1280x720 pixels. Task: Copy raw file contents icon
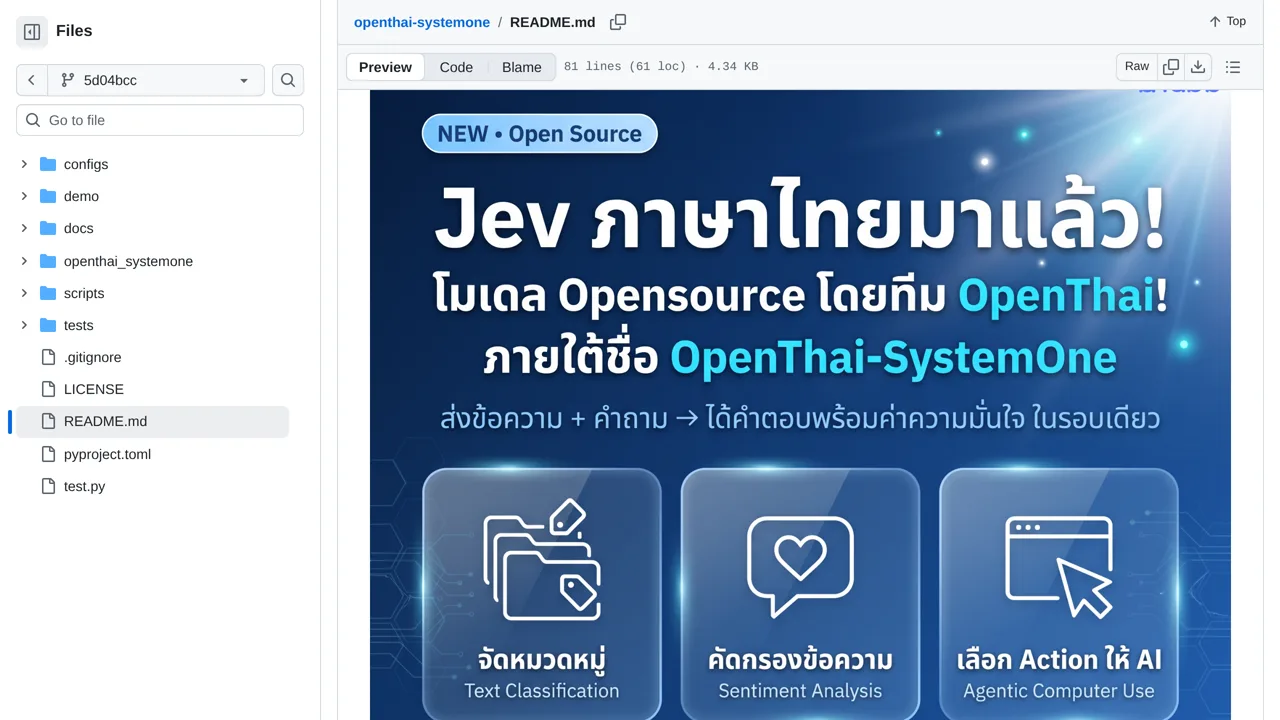tap(1171, 66)
